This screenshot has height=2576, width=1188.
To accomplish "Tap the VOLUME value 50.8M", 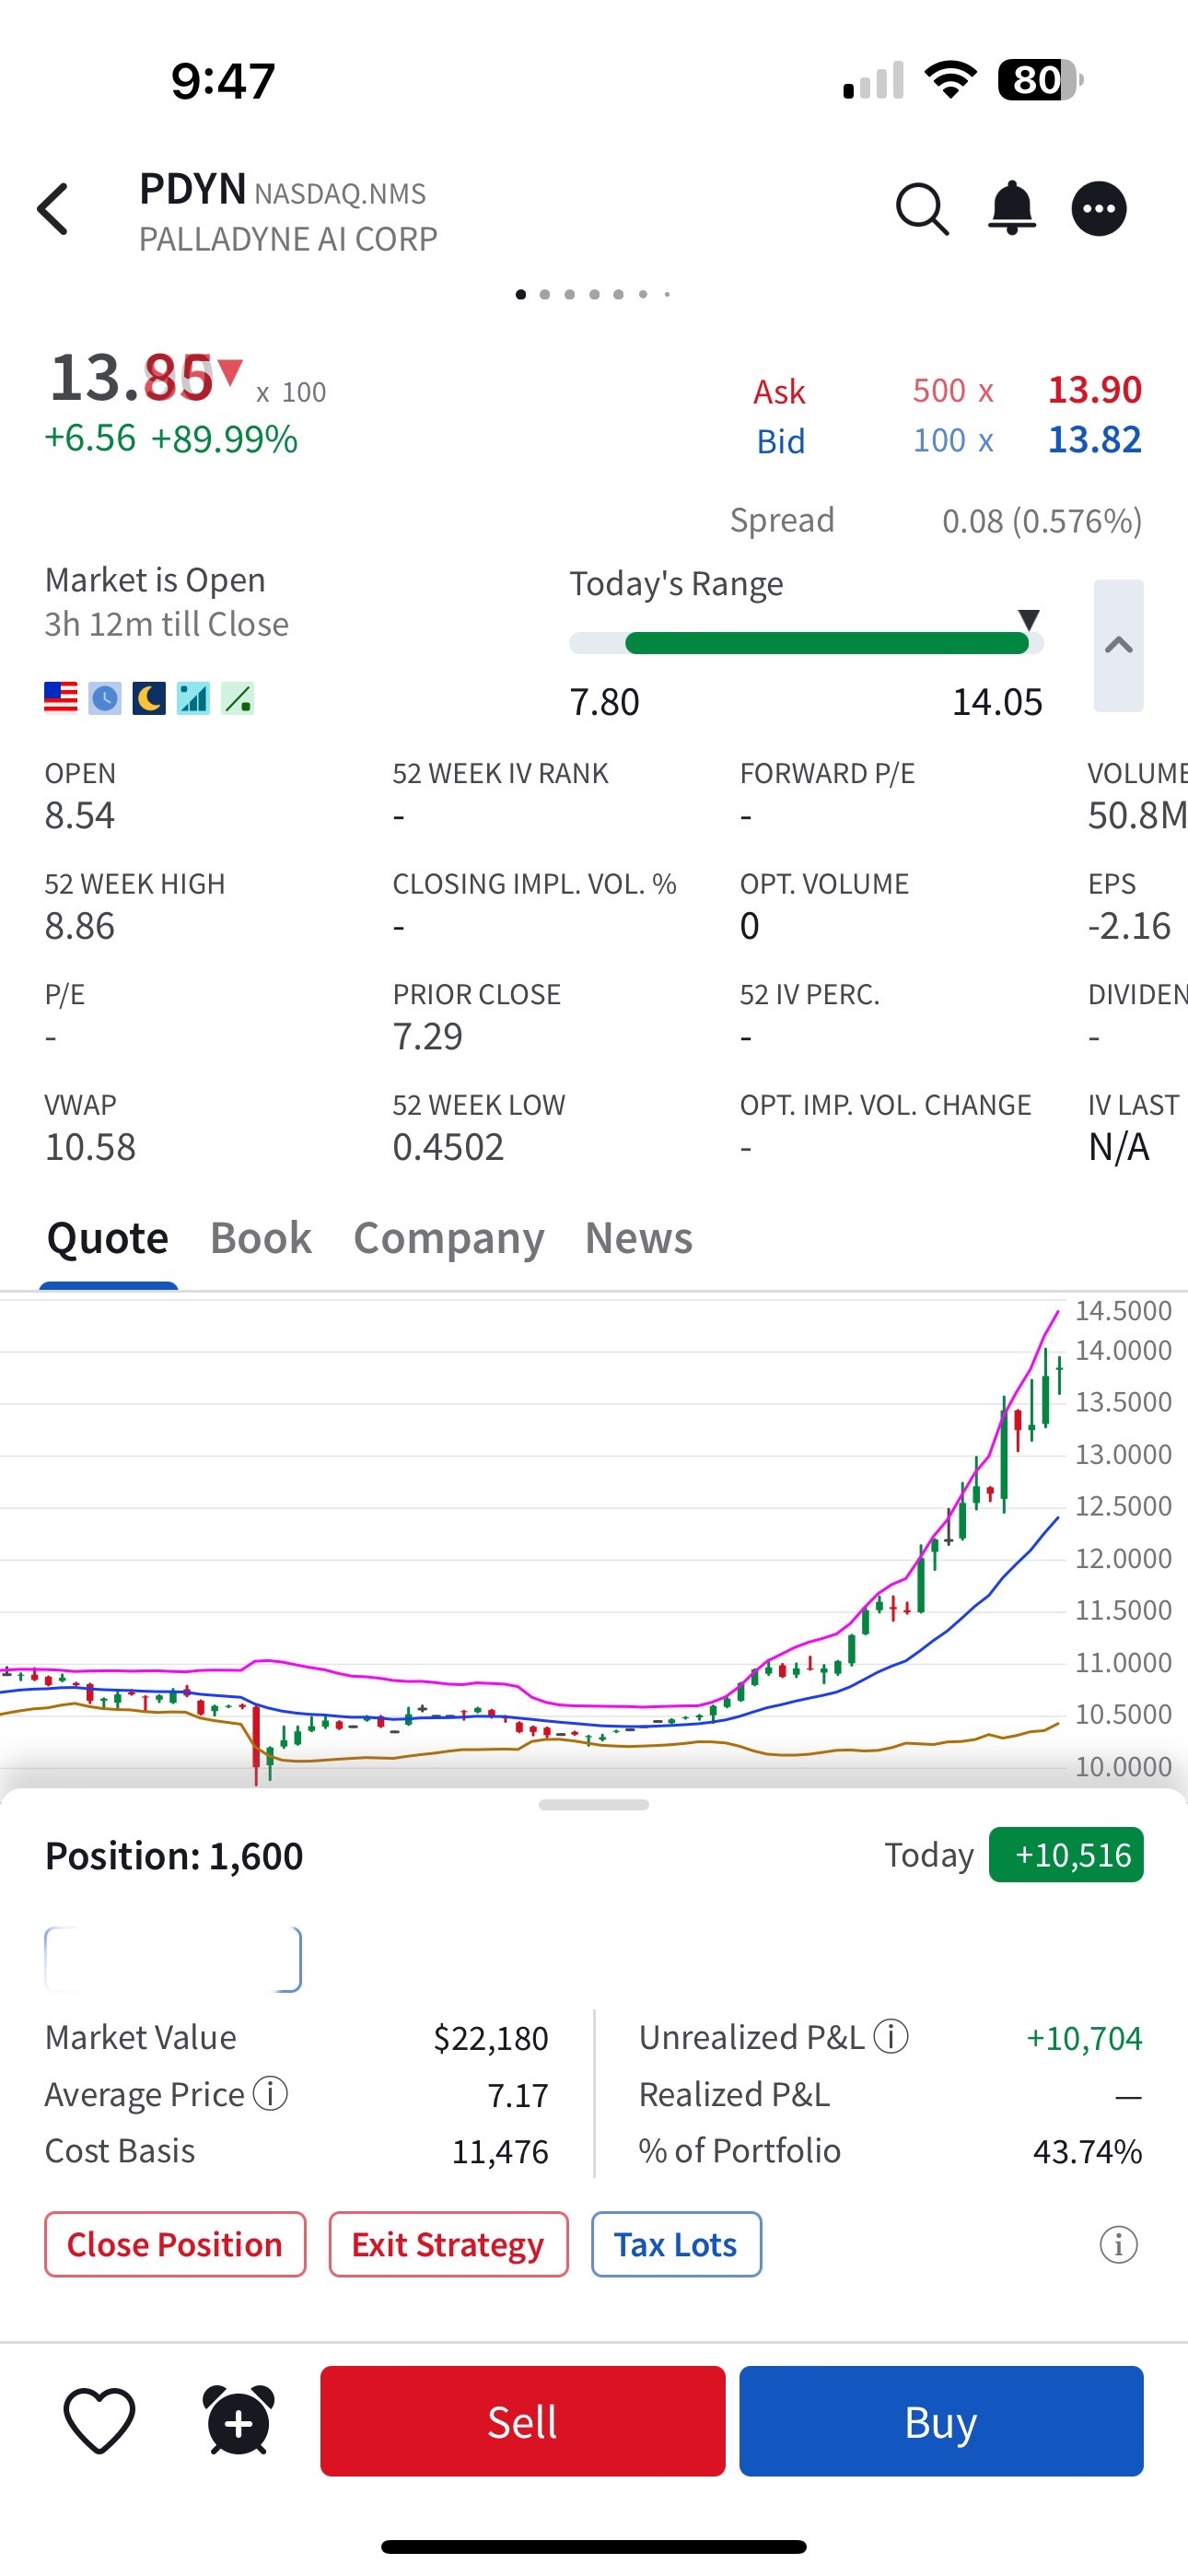I will [1137, 815].
